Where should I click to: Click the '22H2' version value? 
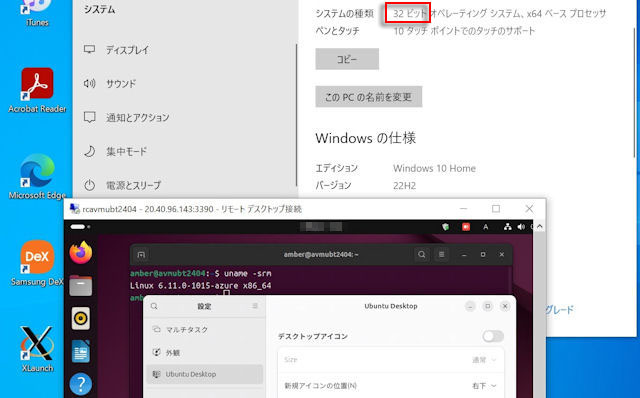(x=404, y=186)
